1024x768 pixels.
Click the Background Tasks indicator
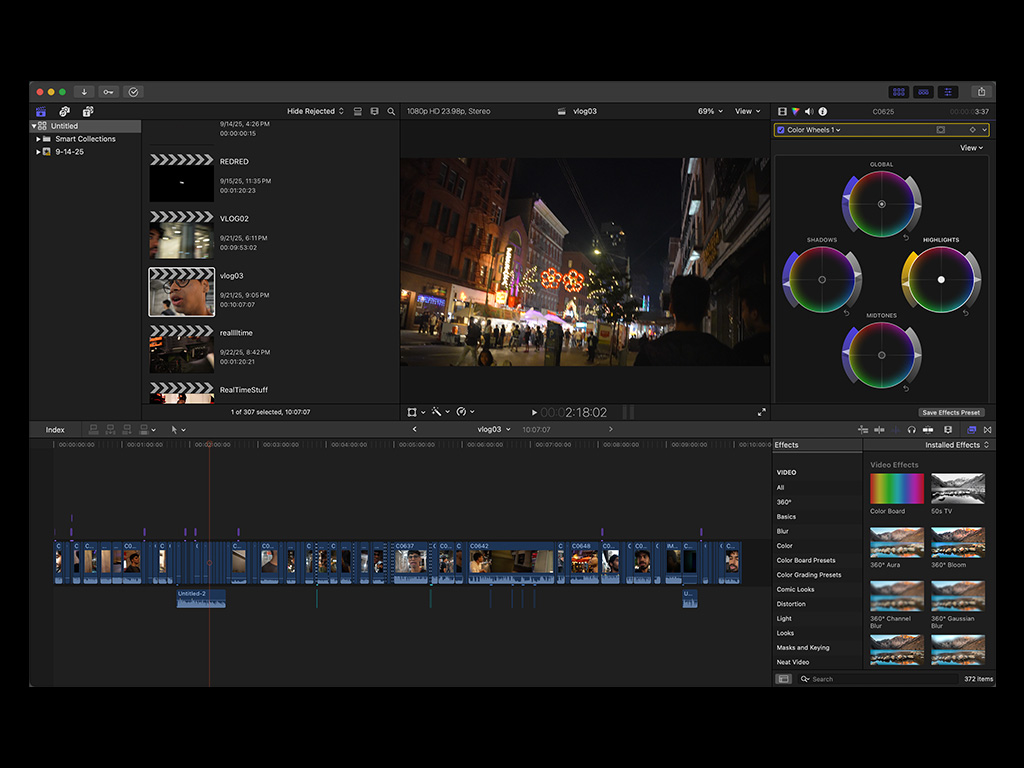click(133, 92)
